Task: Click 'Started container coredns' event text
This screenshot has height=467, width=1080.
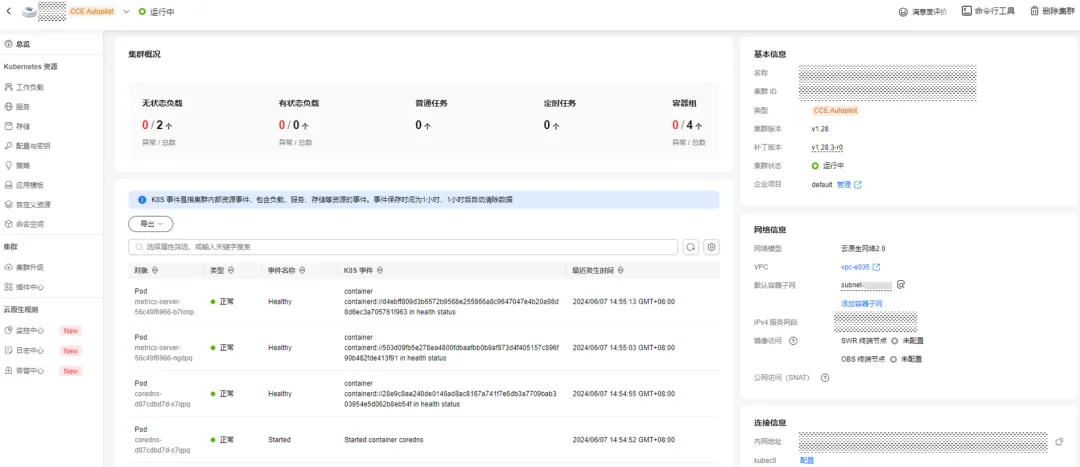Action: [x=383, y=439]
